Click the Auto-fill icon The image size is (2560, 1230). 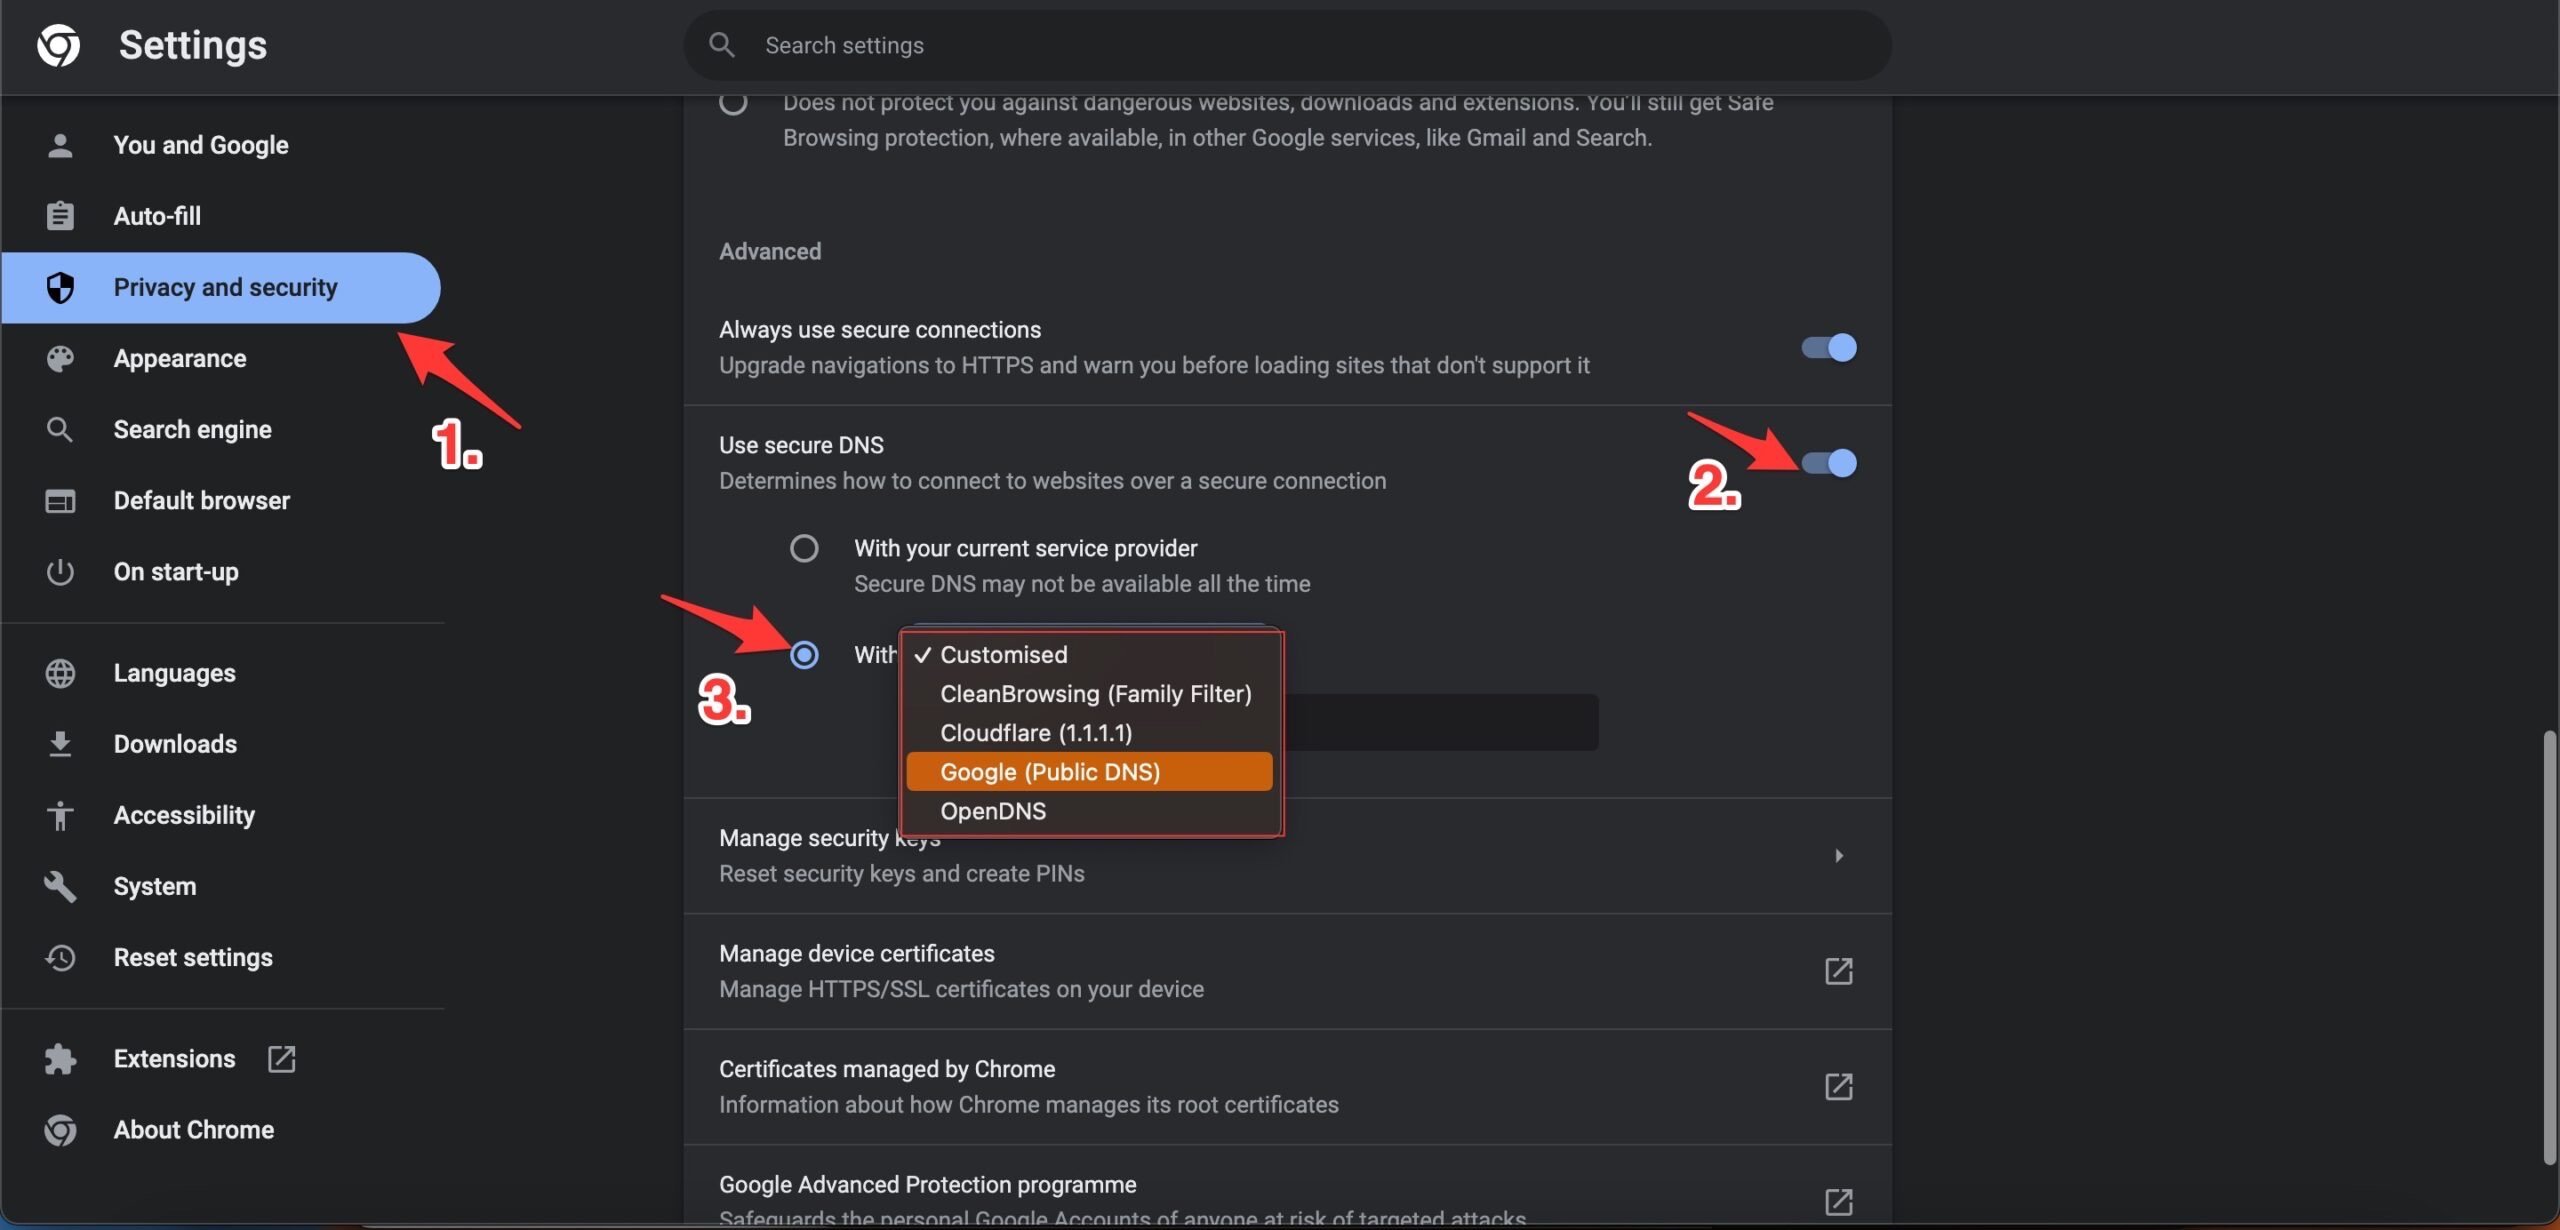pos(59,216)
